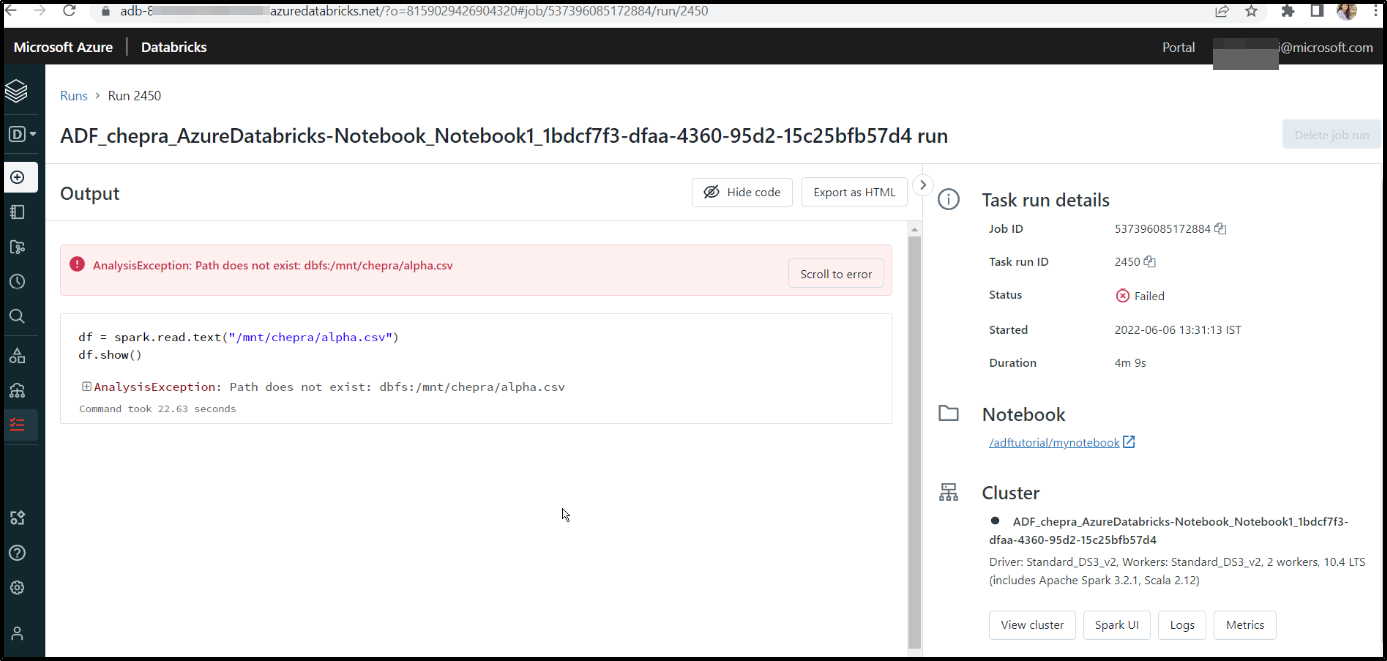Click the Started time 2022-06-06 13:31:13 IST
Image resolution: width=1387 pixels, height=661 pixels.
tap(1178, 330)
